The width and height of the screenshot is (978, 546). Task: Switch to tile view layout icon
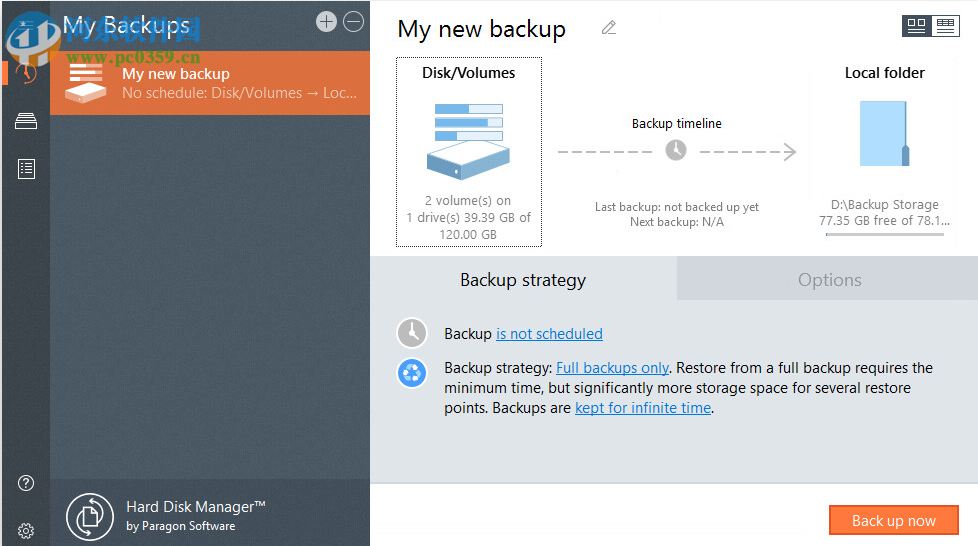(916, 26)
